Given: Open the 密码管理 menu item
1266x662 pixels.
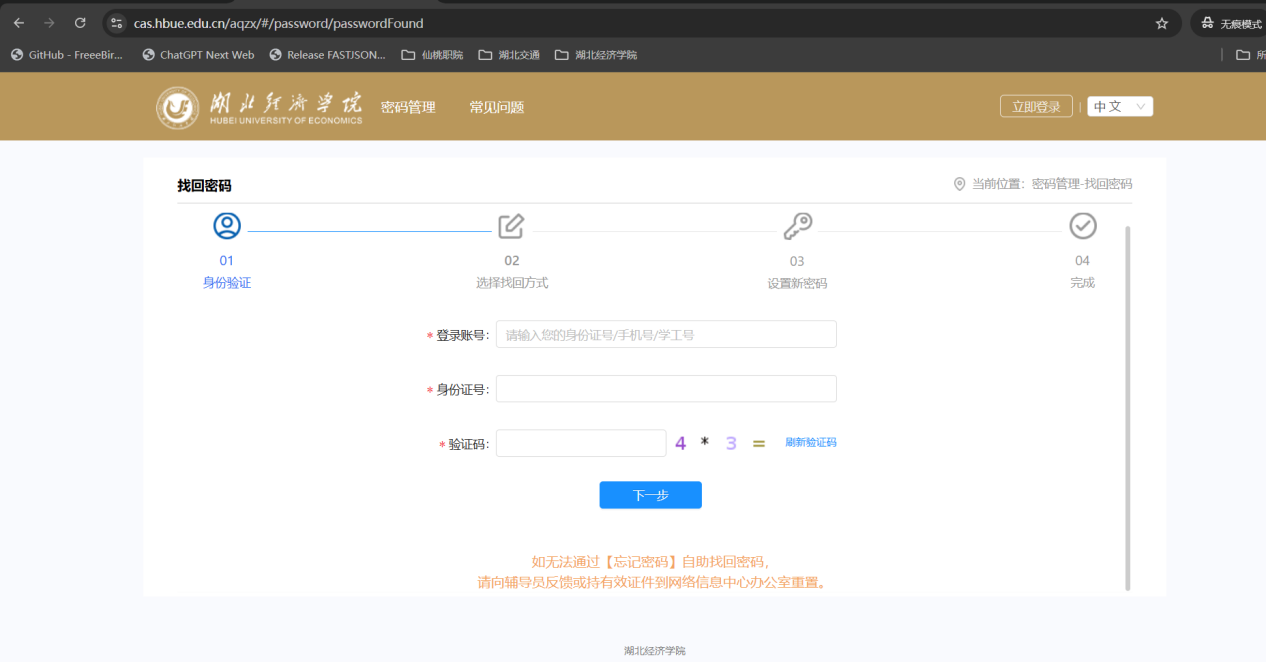Looking at the screenshot, I should pos(408,107).
